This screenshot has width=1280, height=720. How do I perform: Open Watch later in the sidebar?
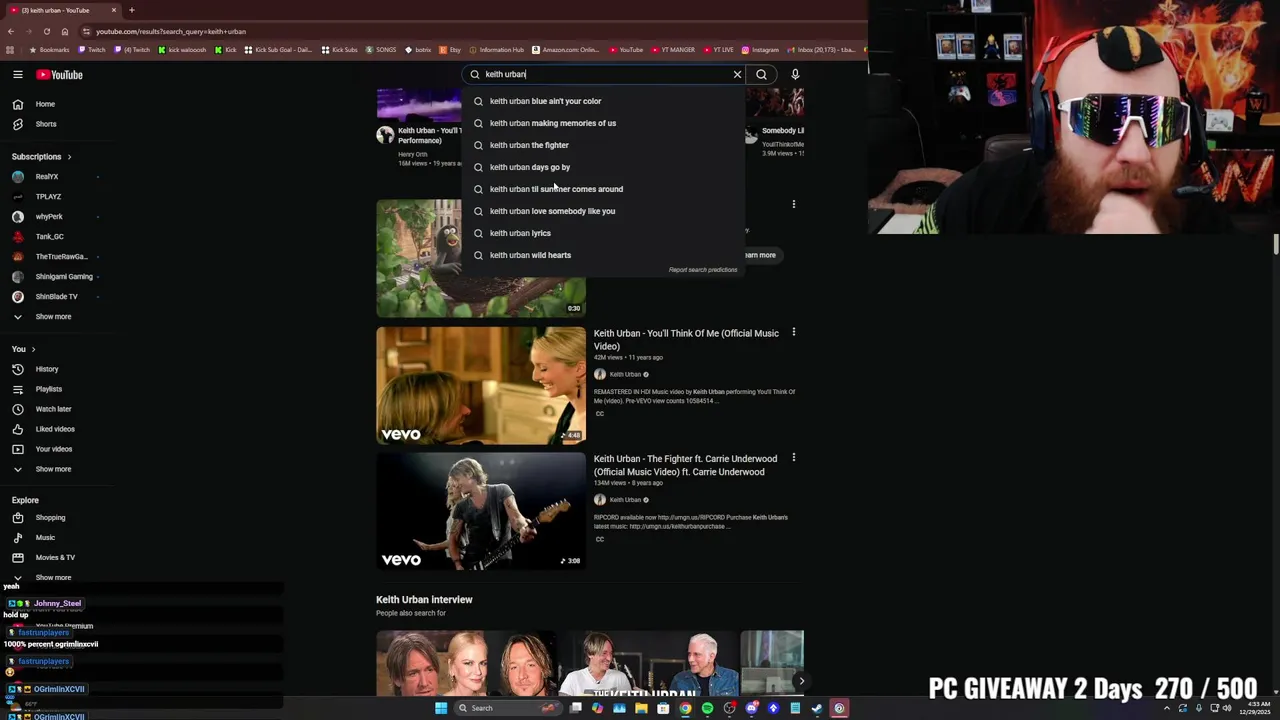point(53,409)
